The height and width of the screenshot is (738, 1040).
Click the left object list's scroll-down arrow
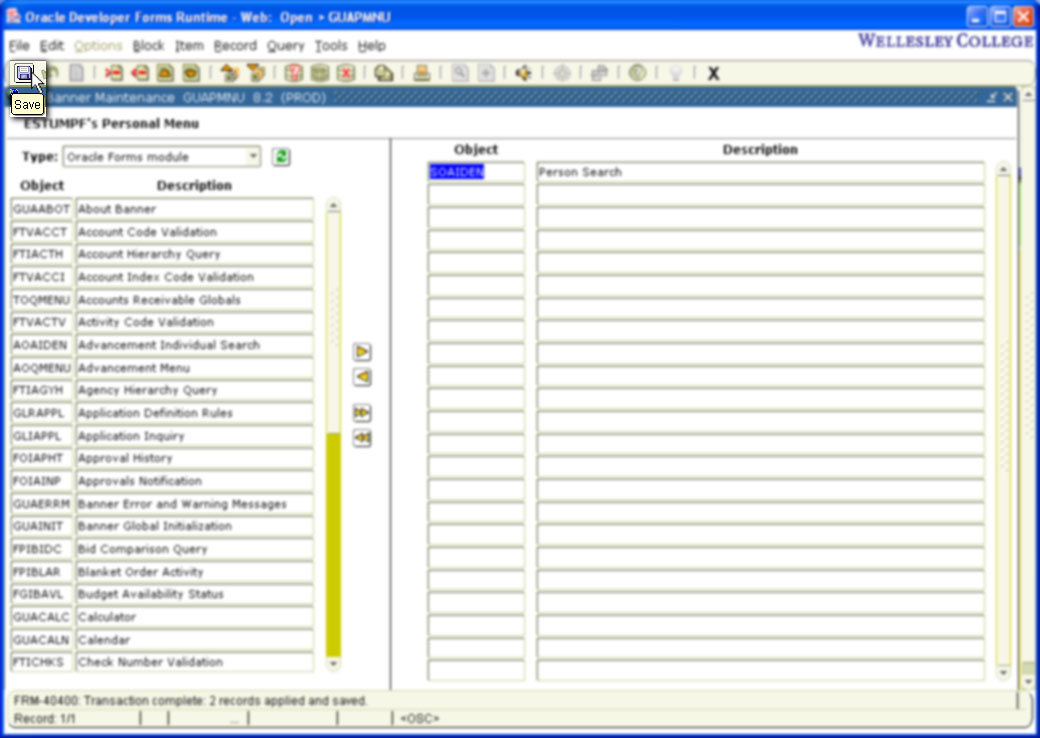point(333,663)
